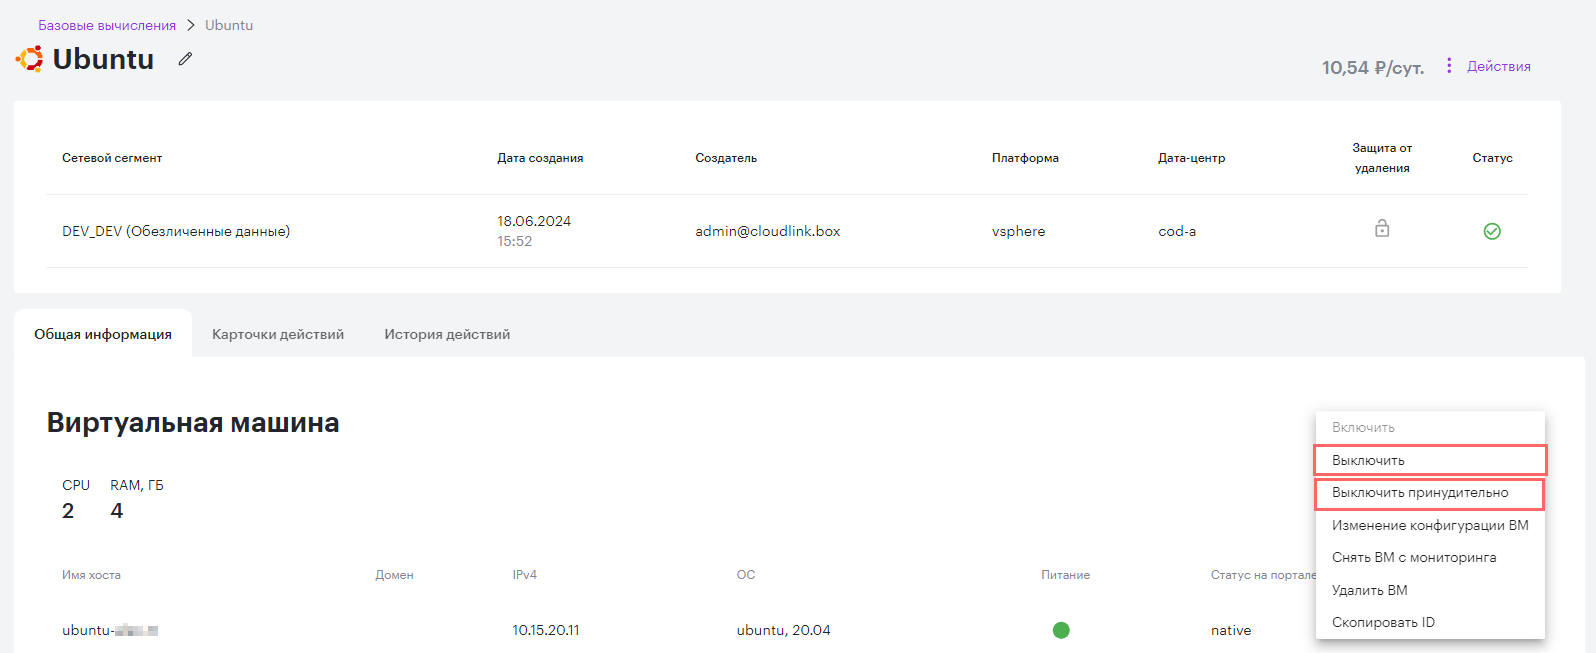Click the Ubuntu logo icon
The width and height of the screenshot is (1596, 653).
point(29,59)
